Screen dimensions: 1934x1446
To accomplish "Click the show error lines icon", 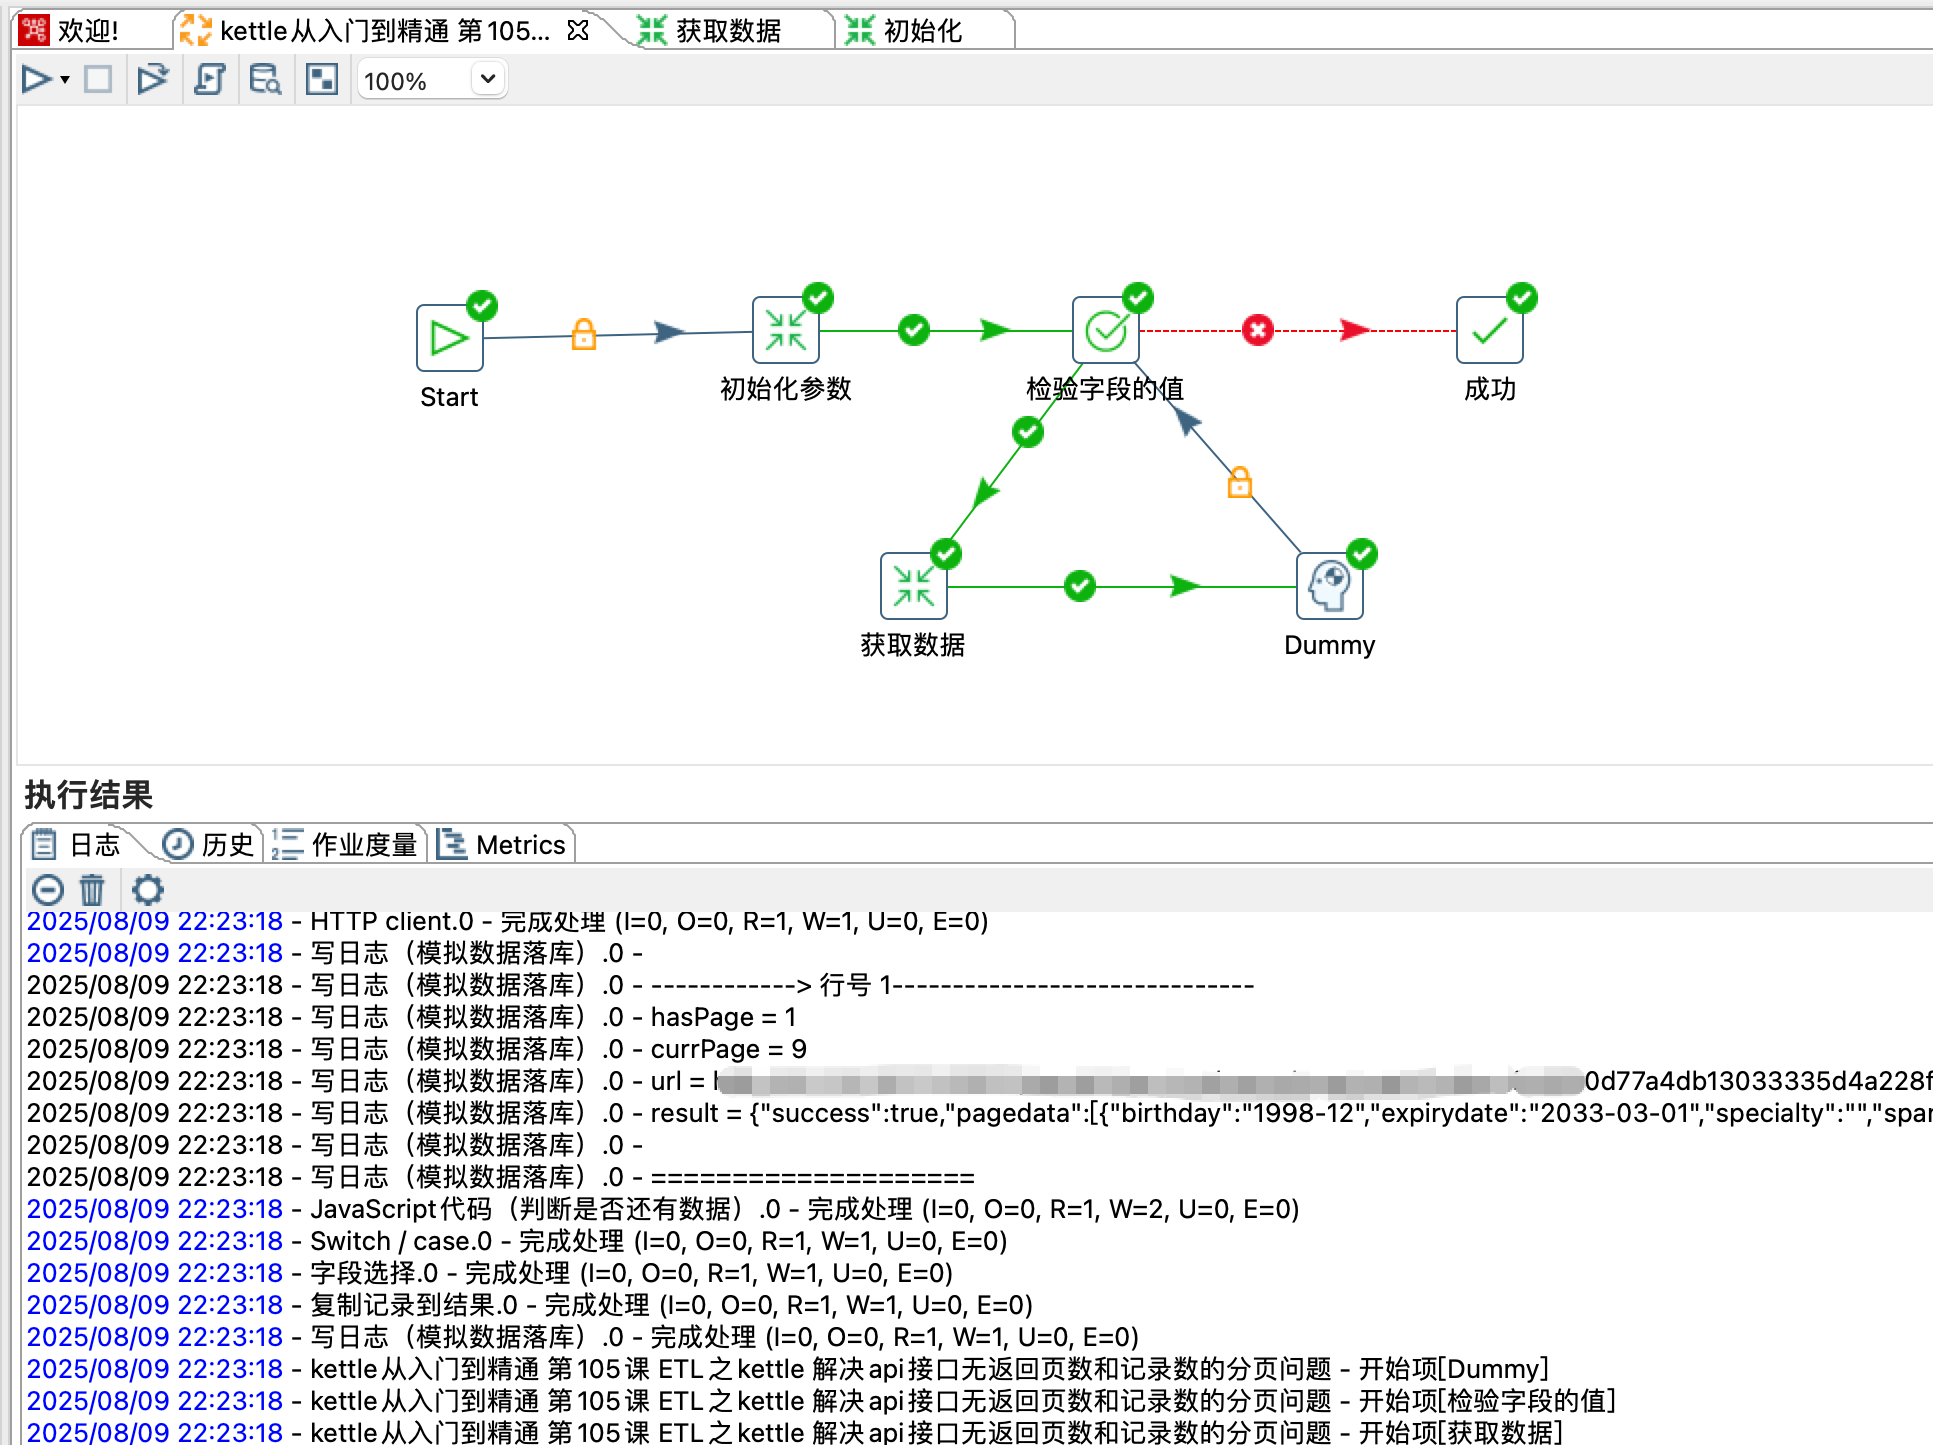I will [47, 889].
